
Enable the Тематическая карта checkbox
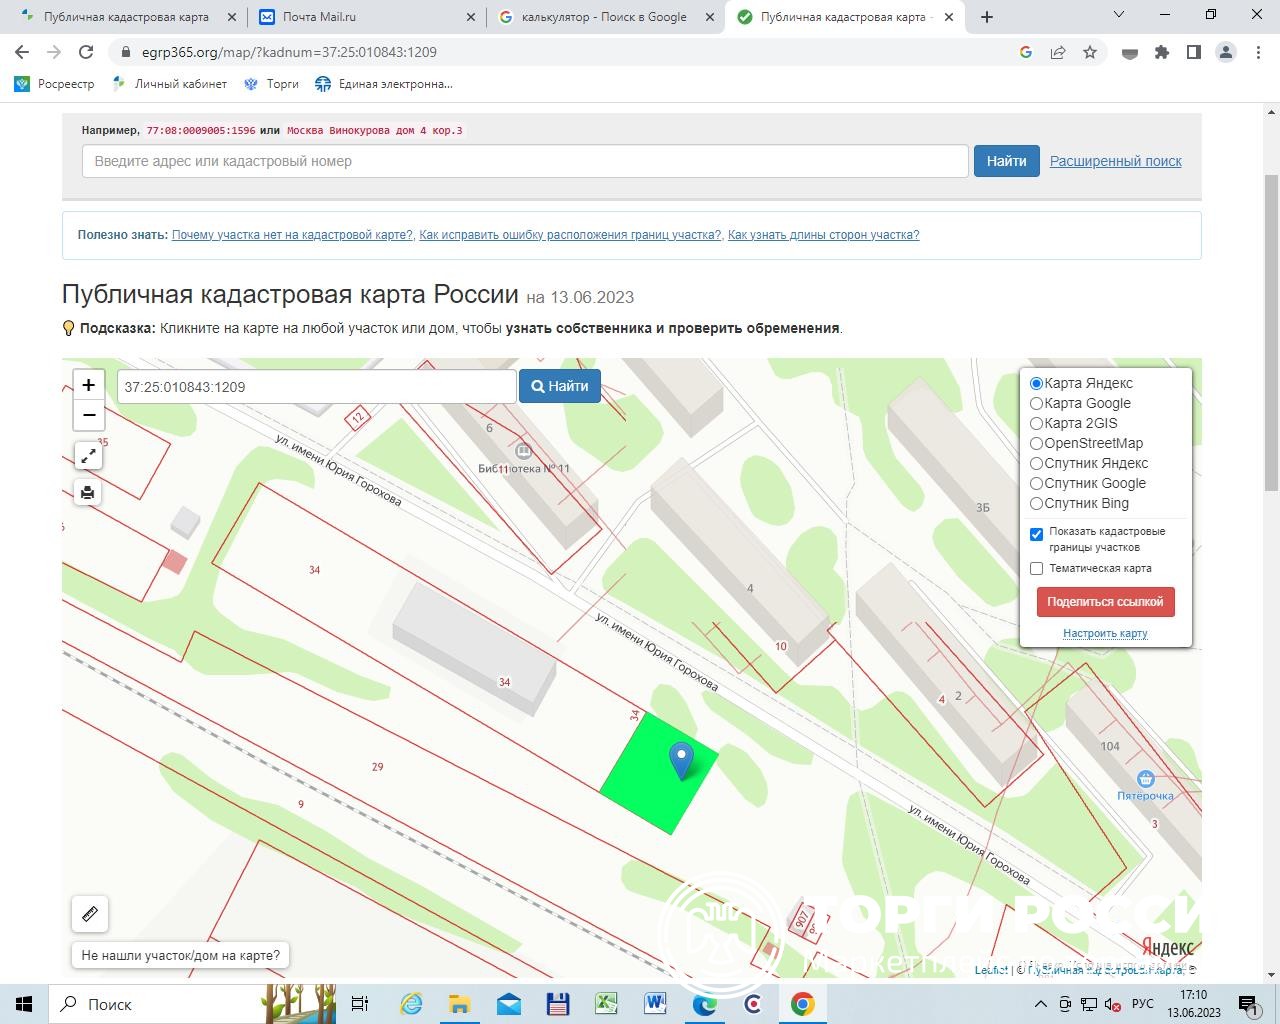1037,568
